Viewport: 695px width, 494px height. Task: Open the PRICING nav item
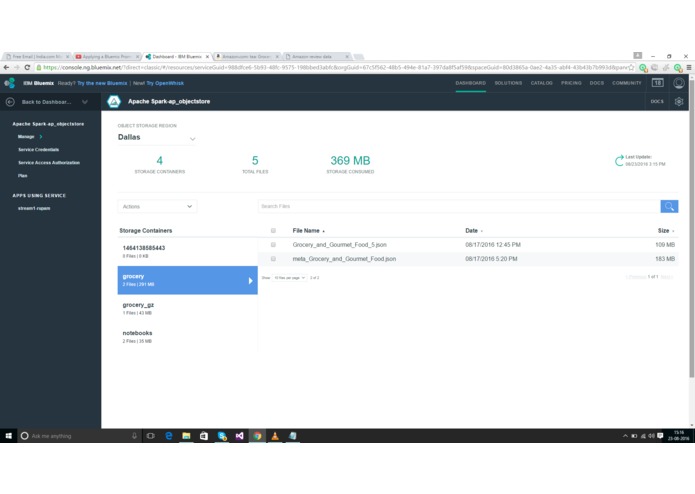click(x=571, y=83)
